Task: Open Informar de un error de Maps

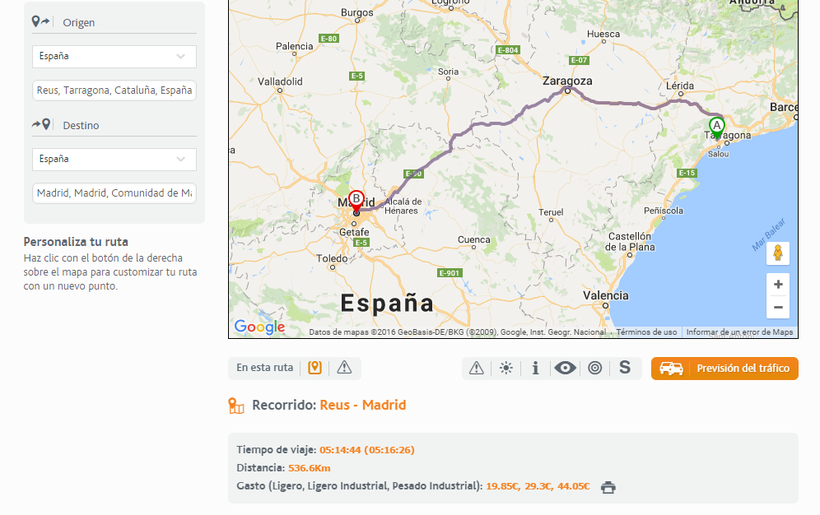Action: 739,332
